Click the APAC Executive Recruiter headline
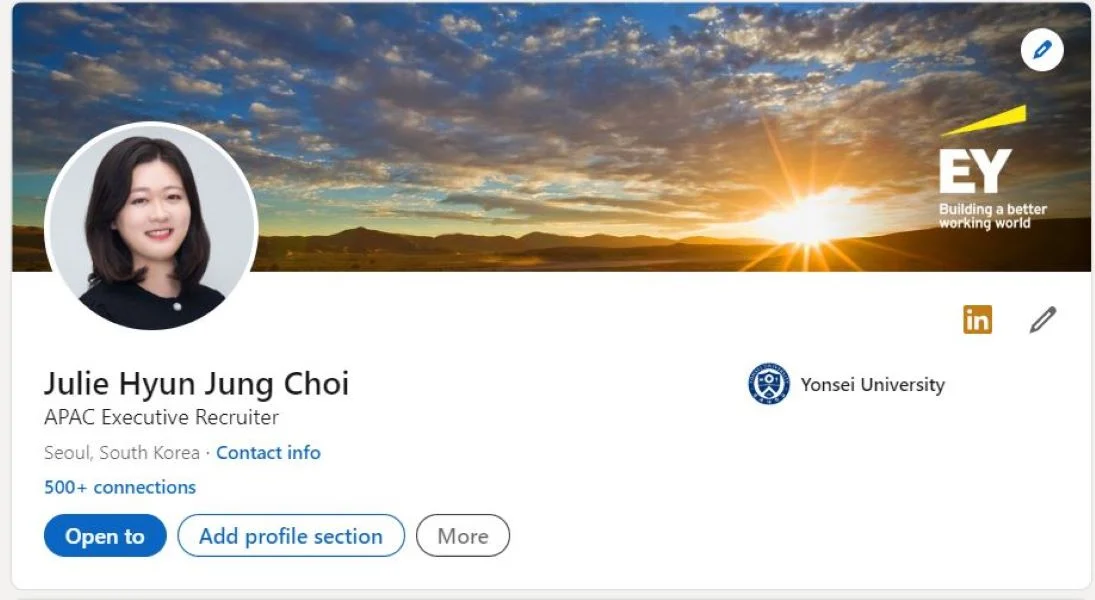Image resolution: width=1095 pixels, height=600 pixels. pyautogui.click(x=161, y=417)
